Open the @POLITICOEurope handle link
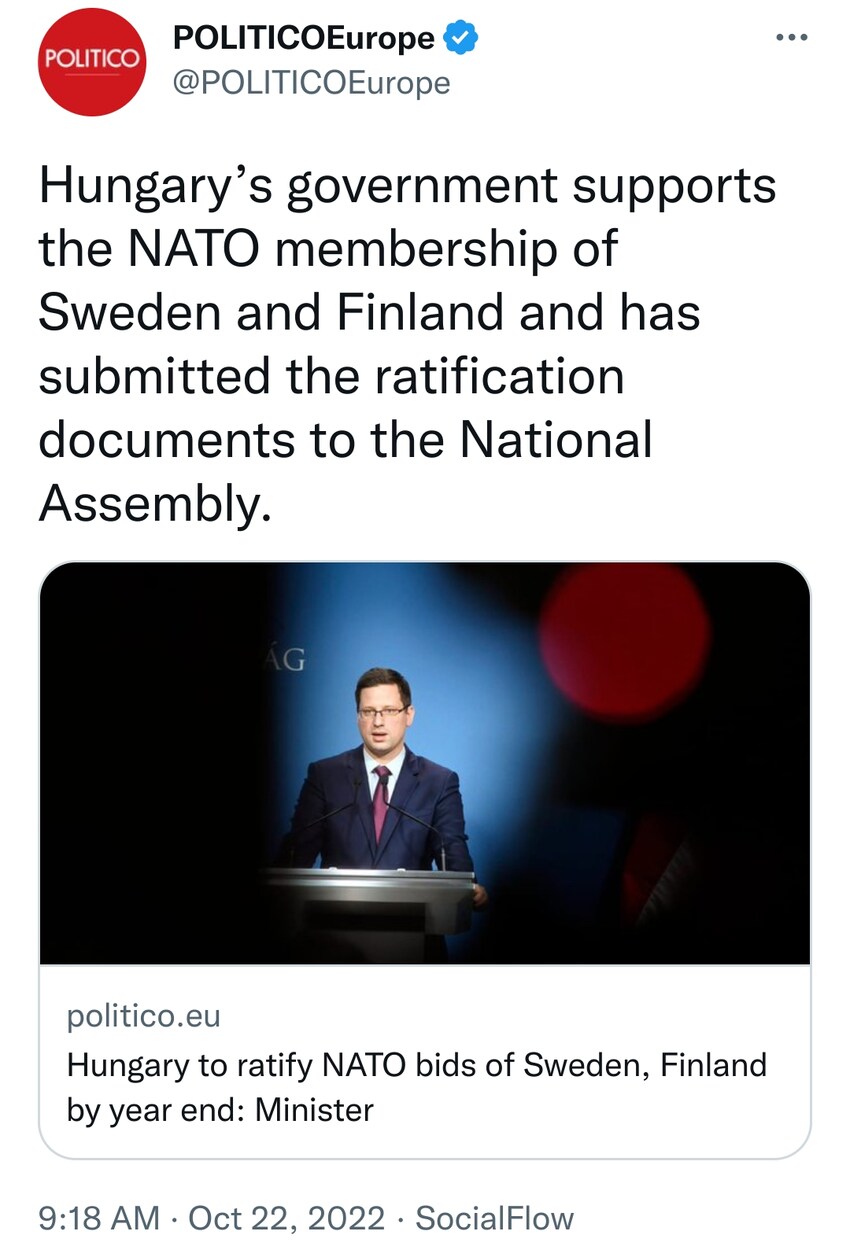 tap(311, 83)
